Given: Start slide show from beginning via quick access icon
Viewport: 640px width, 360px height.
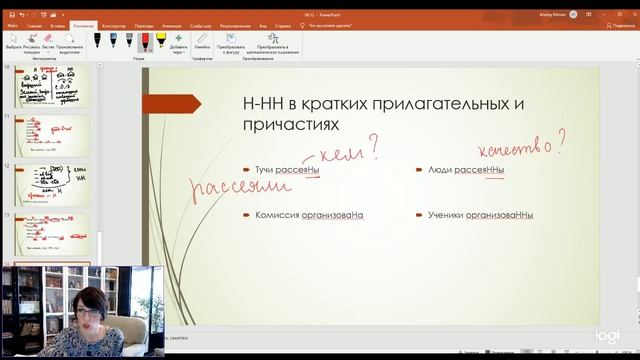Looking at the screenshot, I should coord(44,15).
